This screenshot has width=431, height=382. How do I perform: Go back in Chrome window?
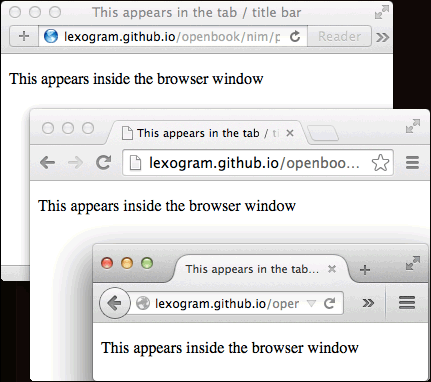click(47, 163)
